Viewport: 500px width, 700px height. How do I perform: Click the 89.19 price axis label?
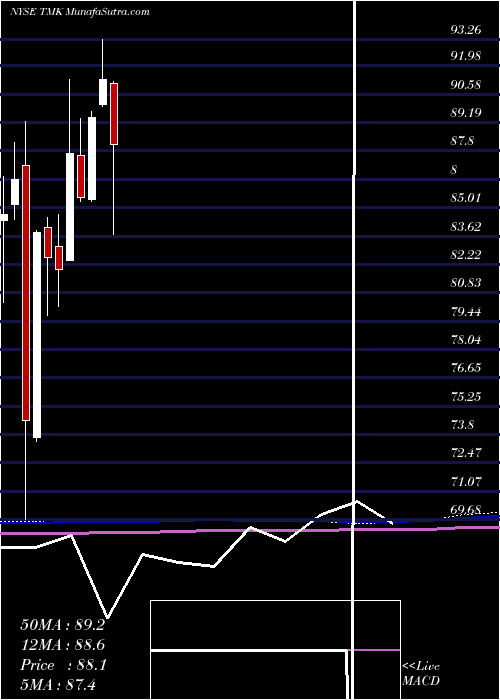click(x=467, y=112)
